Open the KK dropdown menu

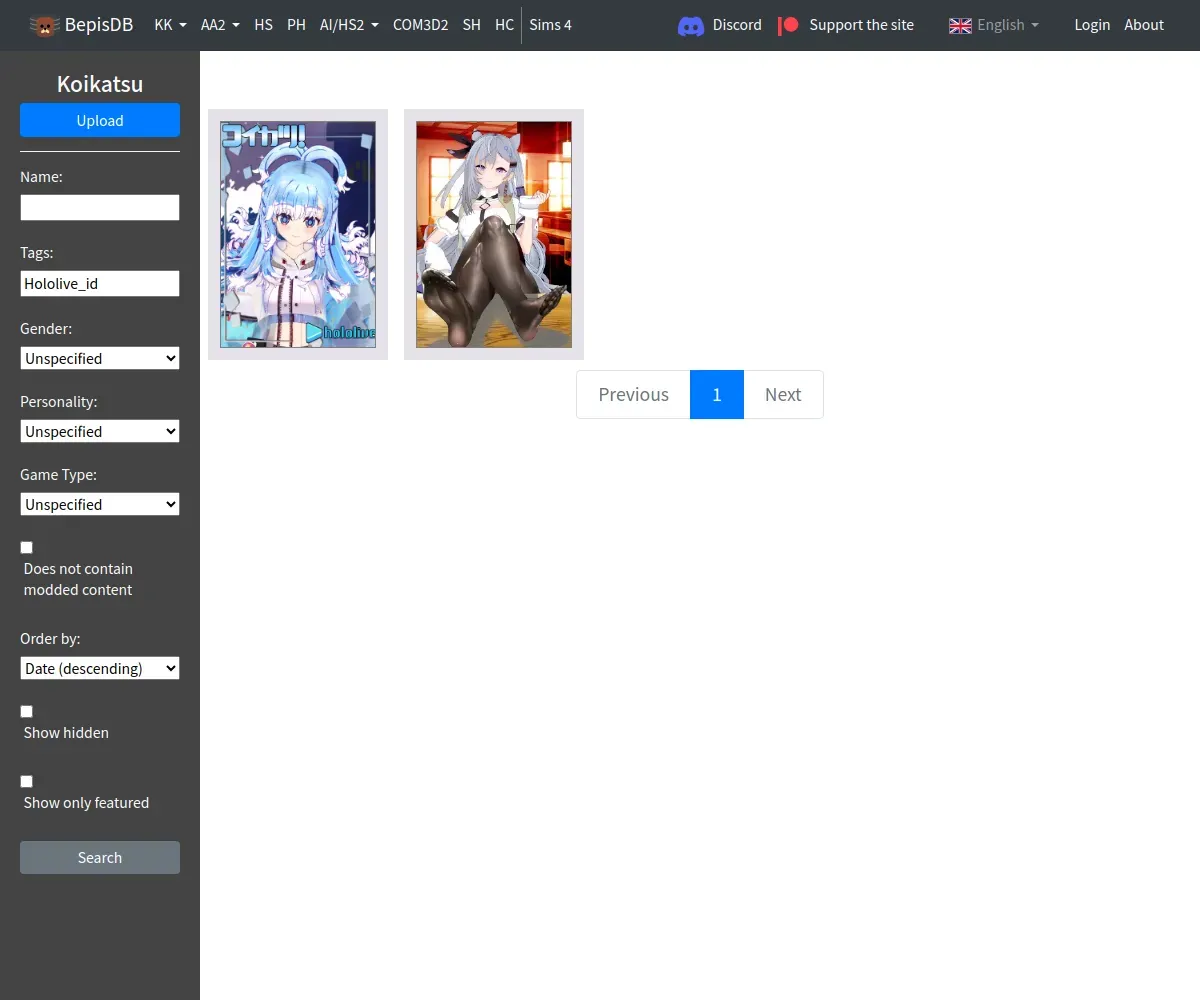[x=171, y=25]
